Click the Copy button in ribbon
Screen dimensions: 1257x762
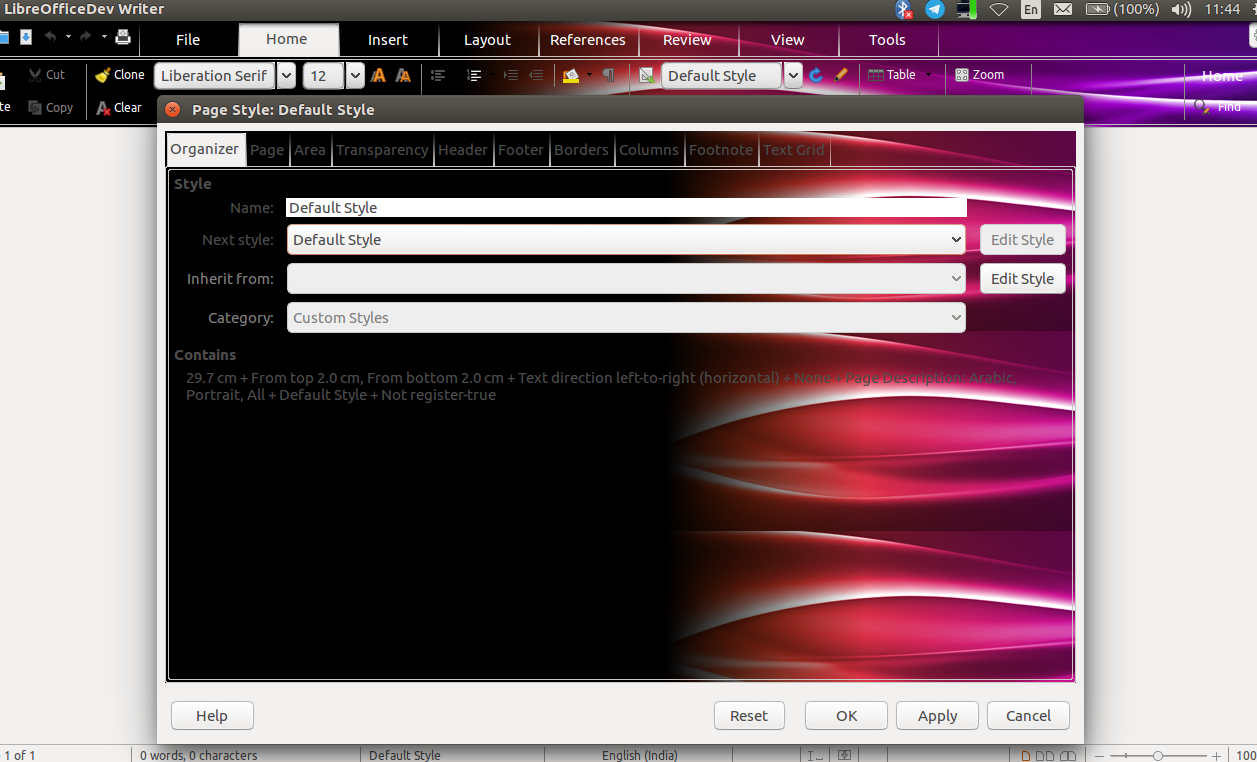[x=50, y=107]
